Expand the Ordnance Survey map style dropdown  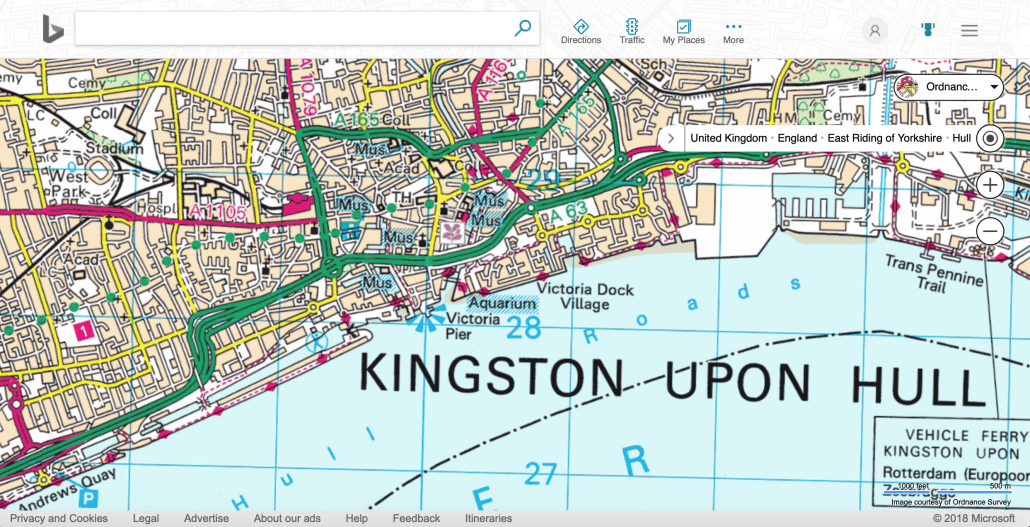(948, 87)
